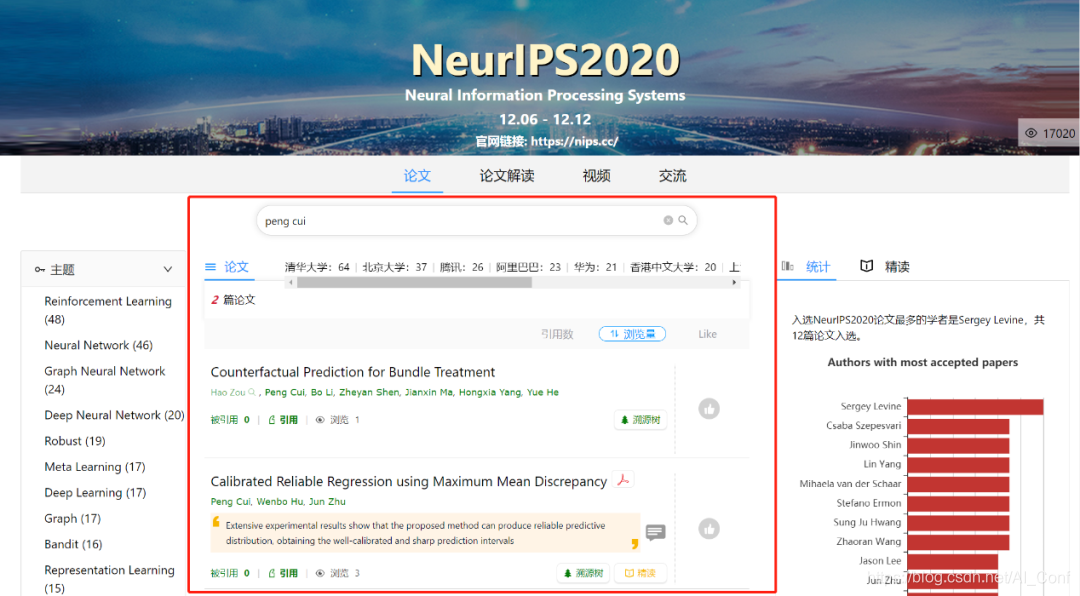Click the list icon on 论文 sub-tab
This screenshot has width=1080, height=596.
click(x=211, y=267)
